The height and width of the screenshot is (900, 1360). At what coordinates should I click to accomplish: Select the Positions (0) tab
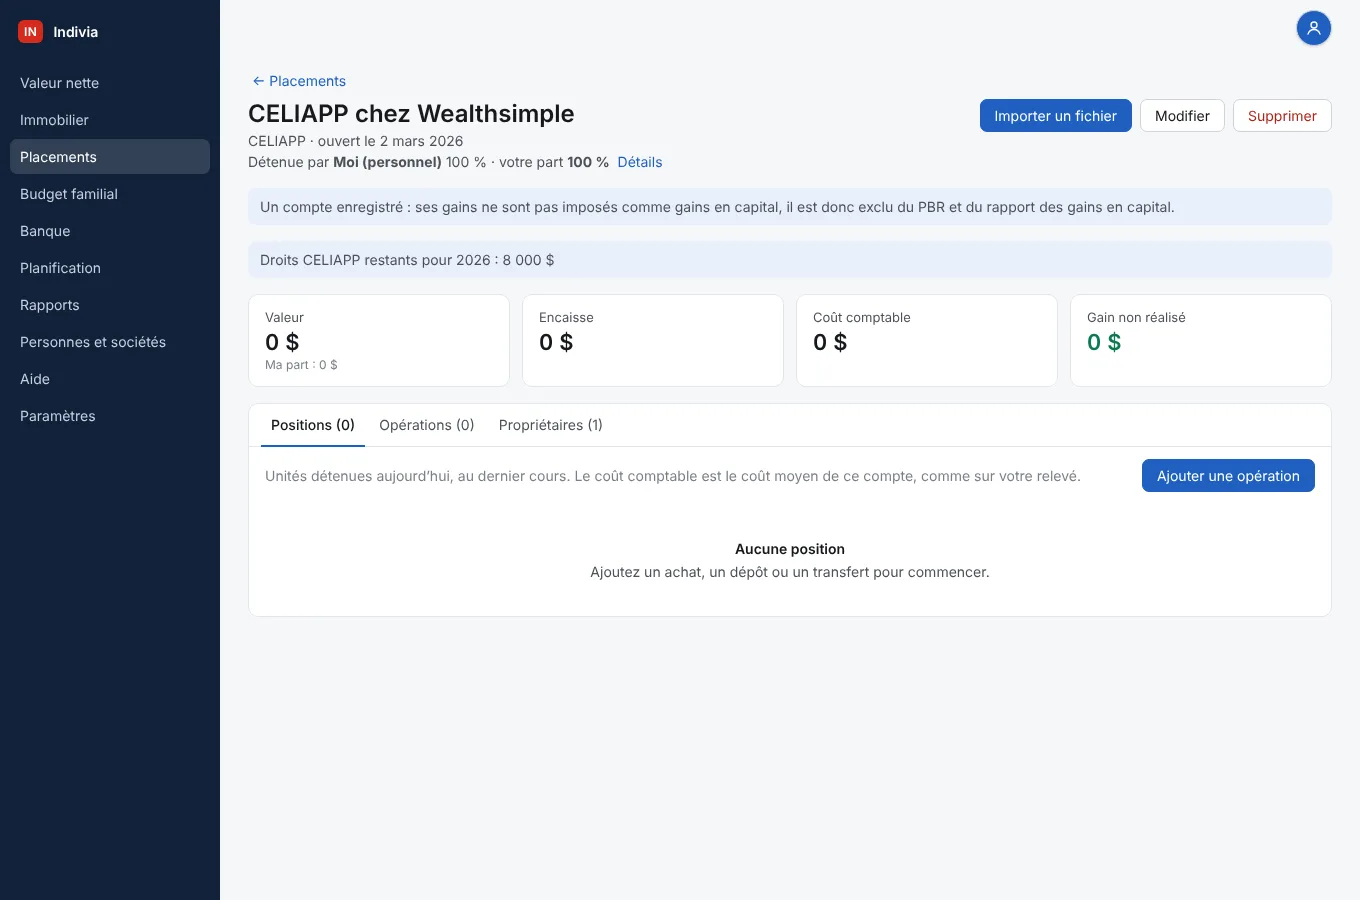313,425
